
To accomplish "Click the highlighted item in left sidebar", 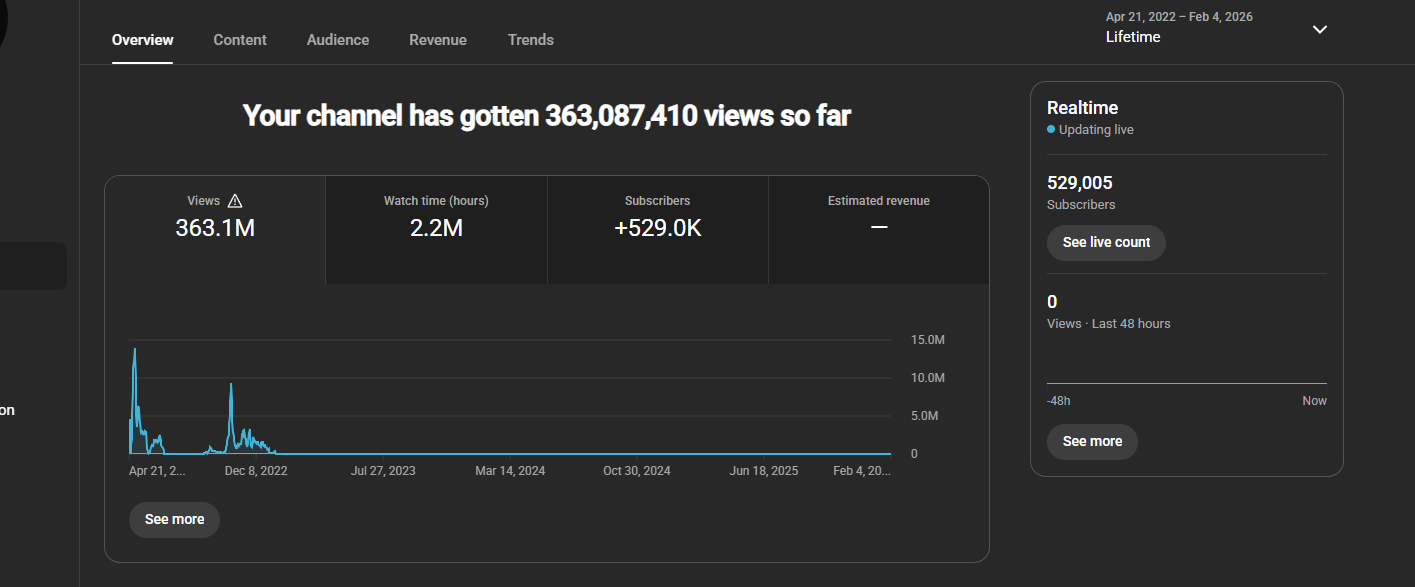I will click(x=33, y=266).
